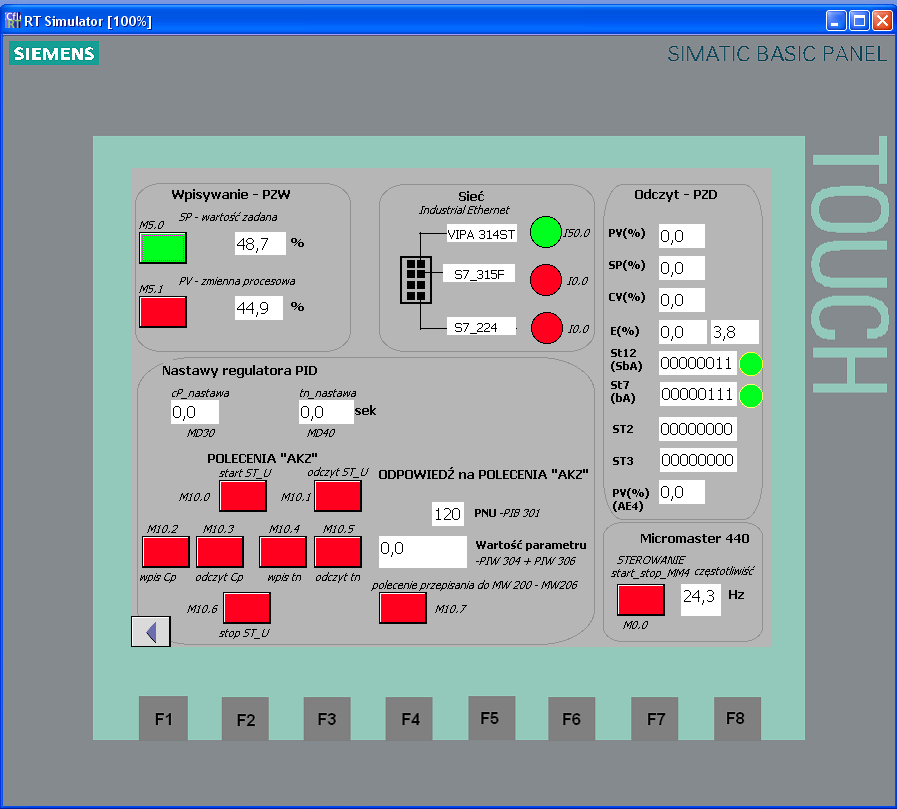Viewport: 897px width, 809px height.
Task: Toggle M10.3 odczyt Cp button
Action: (220, 552)
